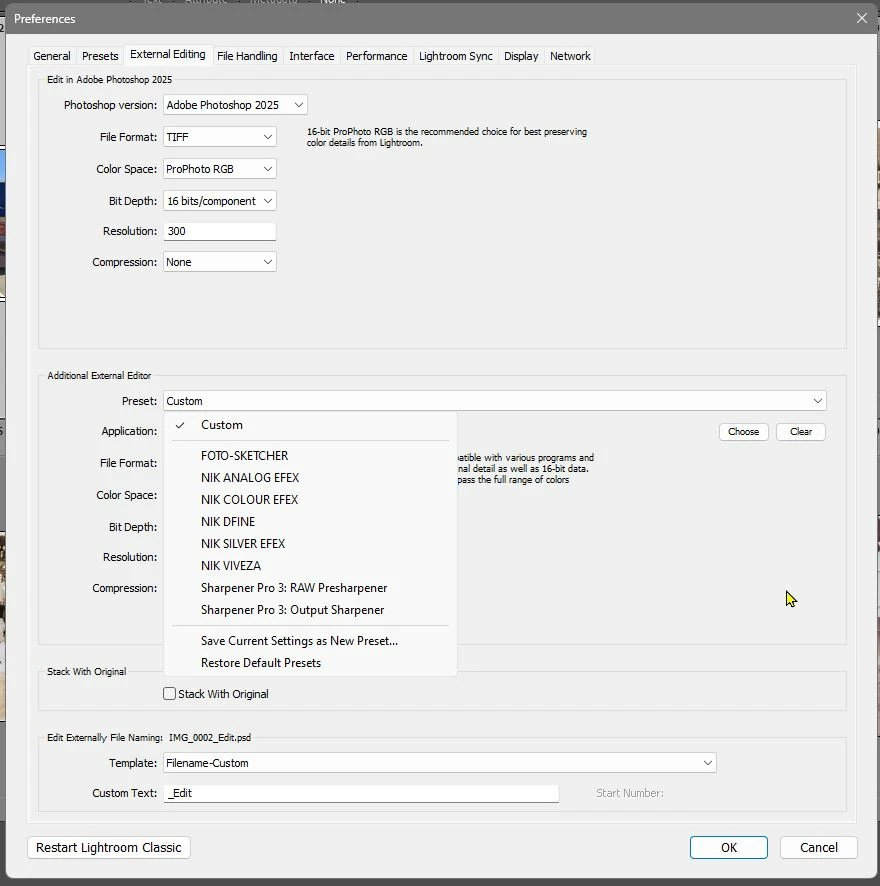Screen dimensions: 880x886
Task: Close the Preferences dialog with X
Action: point(861,19)
